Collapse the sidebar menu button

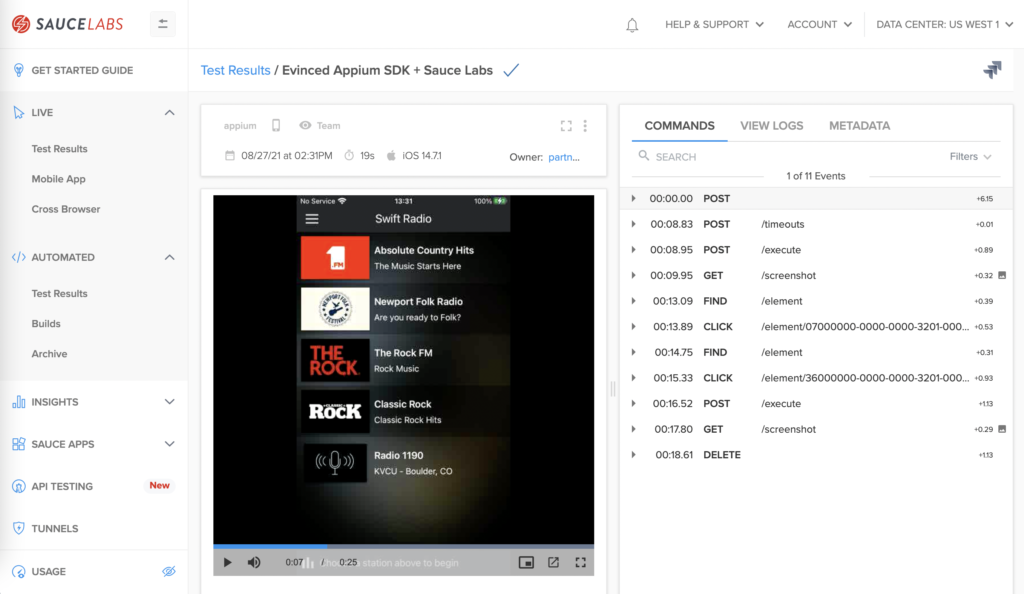pyautogui.click(x=163, y=24)
